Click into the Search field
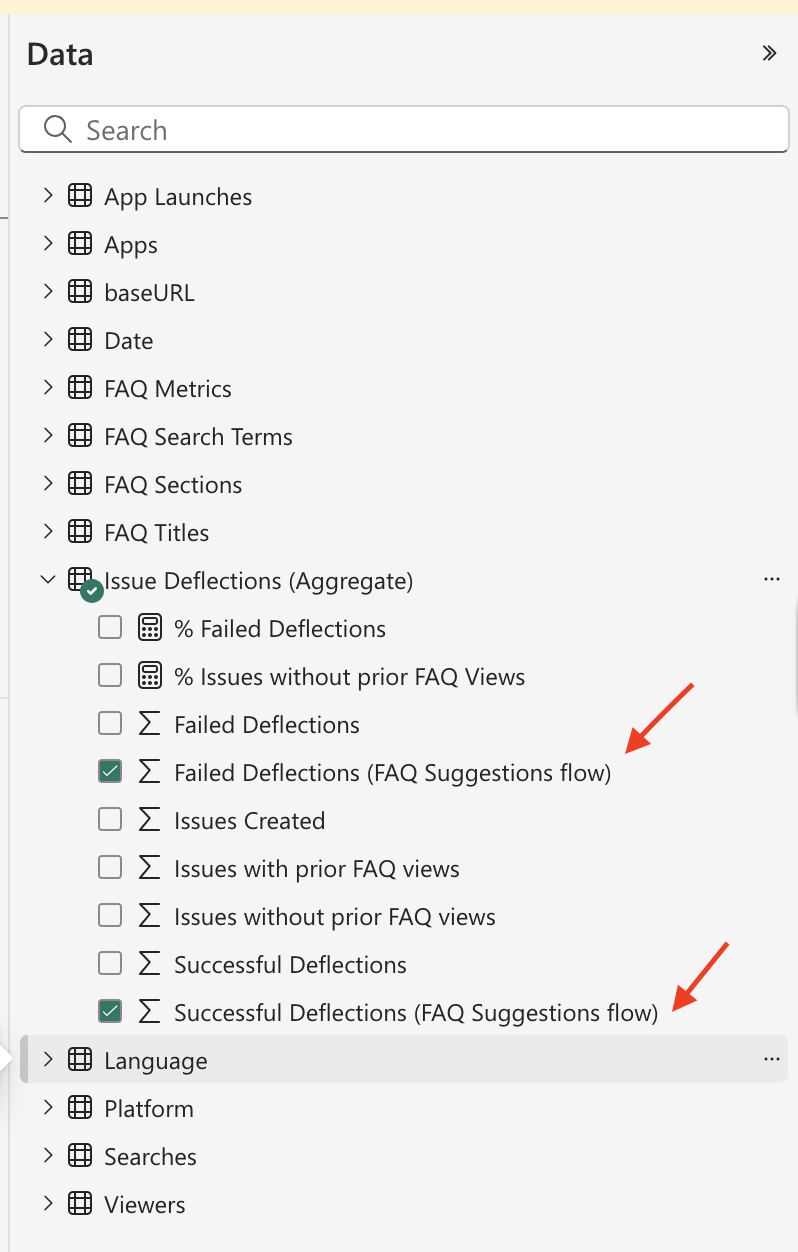Viewport: 798px width, 1252px height. tap(404, 130)
